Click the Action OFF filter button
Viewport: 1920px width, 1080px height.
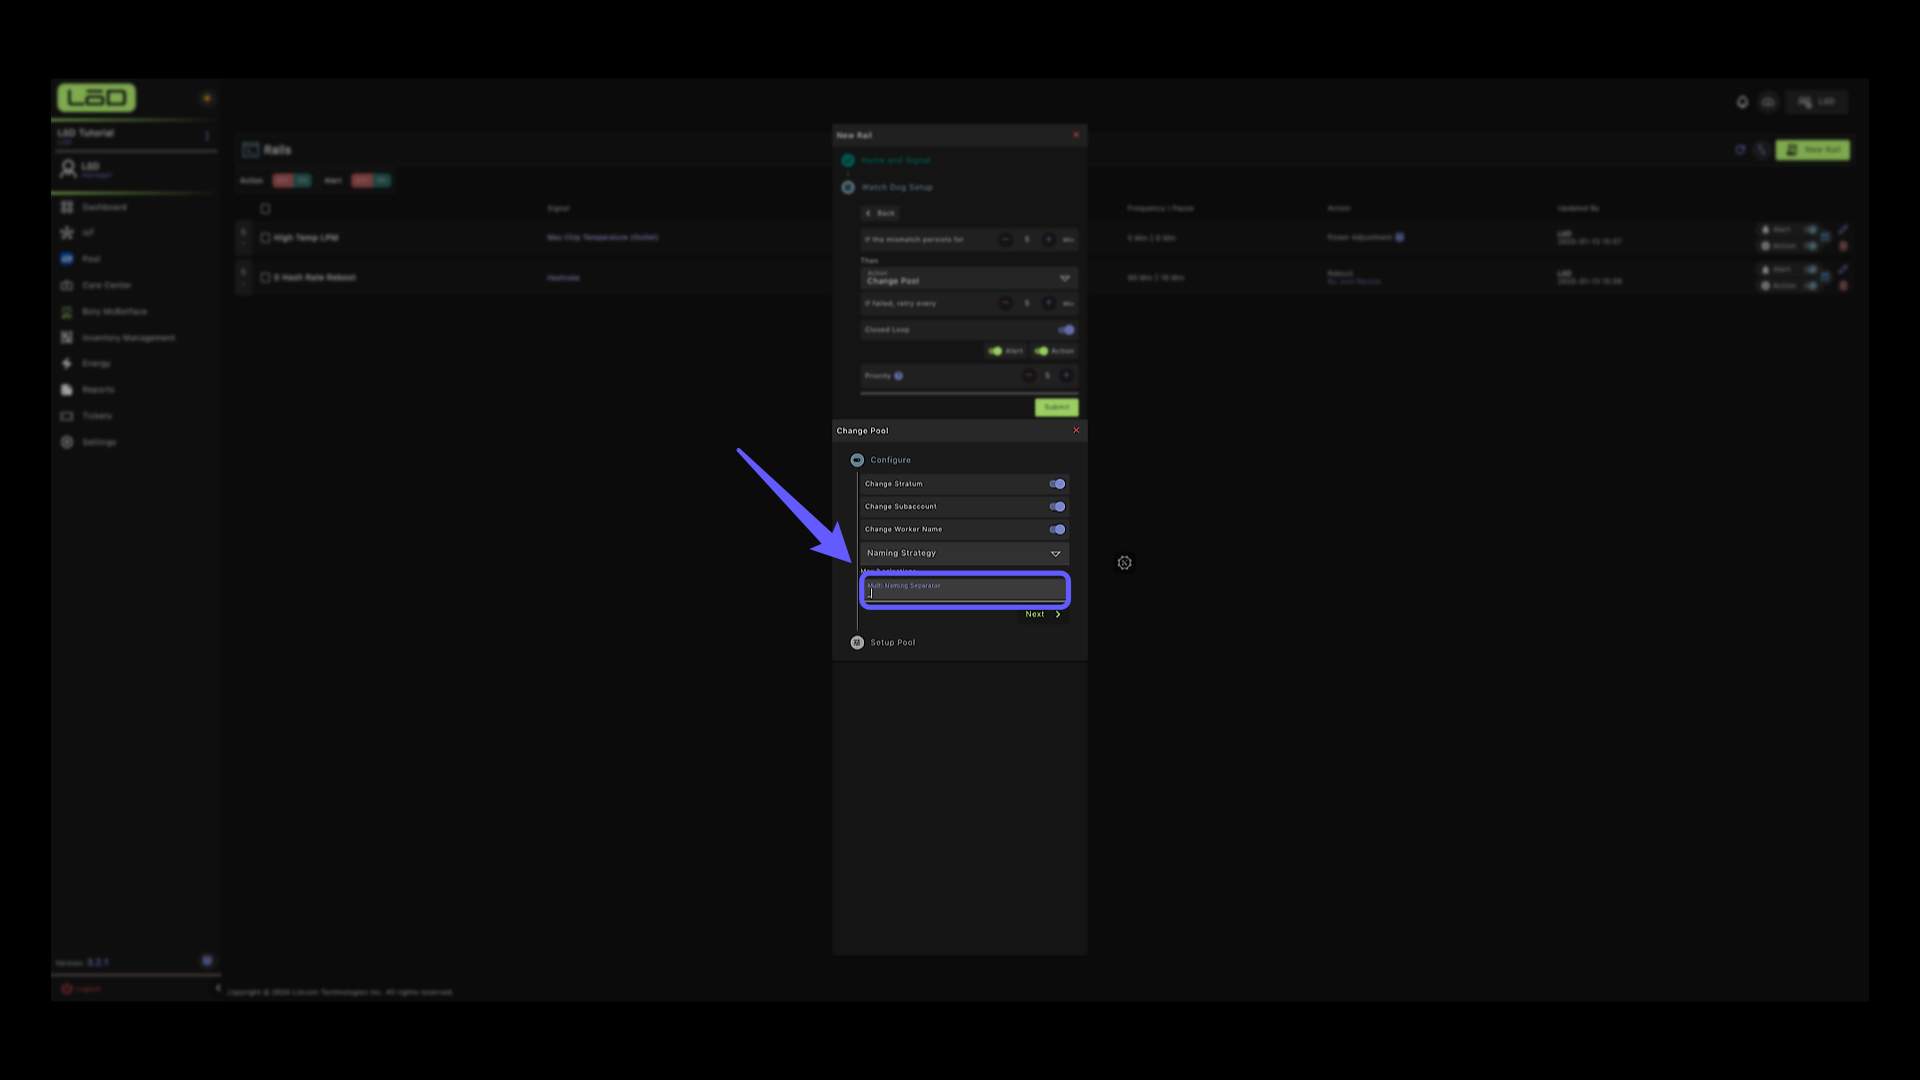coord(283,181)
